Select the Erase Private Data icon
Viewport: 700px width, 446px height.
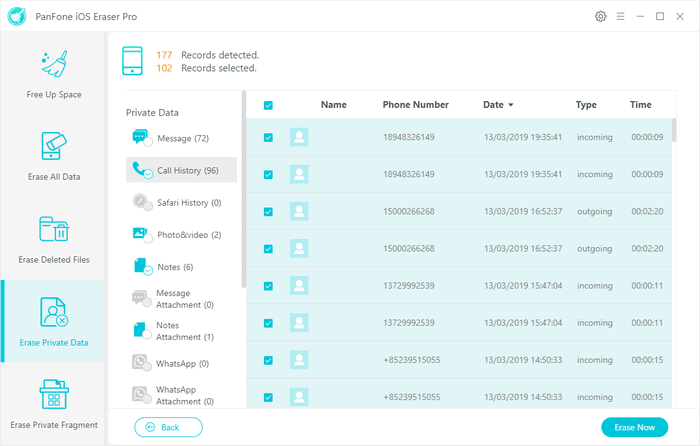54,312
